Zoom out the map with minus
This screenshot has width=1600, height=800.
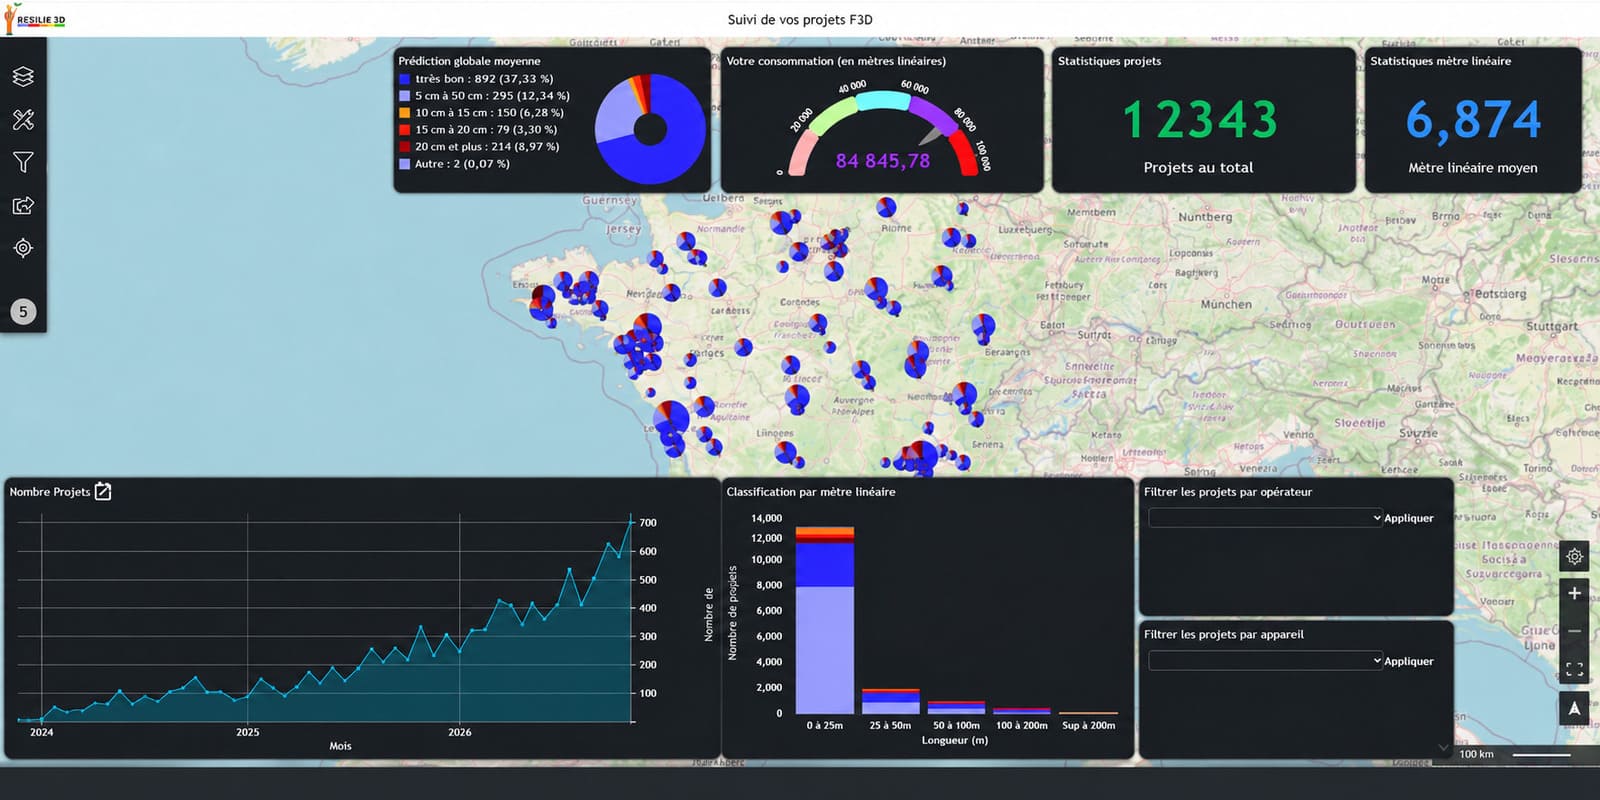pyautogui.click(x=1574, y=631)
